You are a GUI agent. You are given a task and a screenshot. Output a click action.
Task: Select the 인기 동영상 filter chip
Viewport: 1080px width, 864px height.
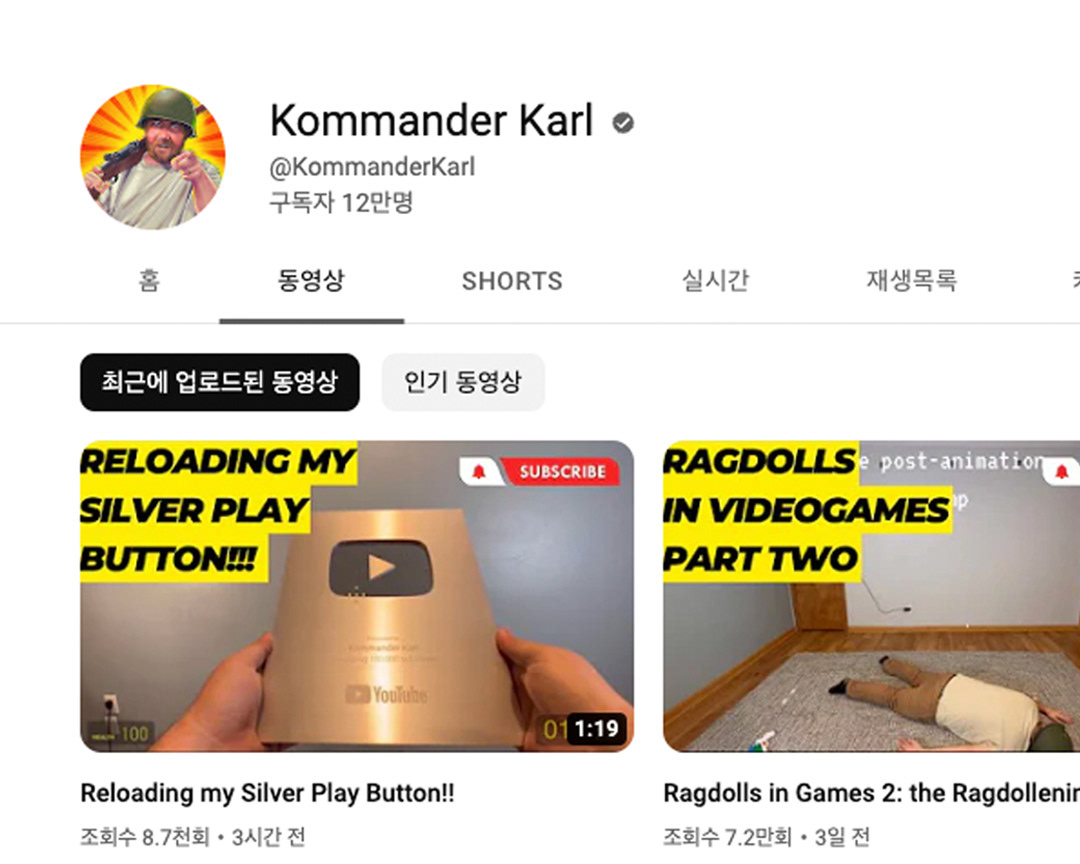point(463,382)
